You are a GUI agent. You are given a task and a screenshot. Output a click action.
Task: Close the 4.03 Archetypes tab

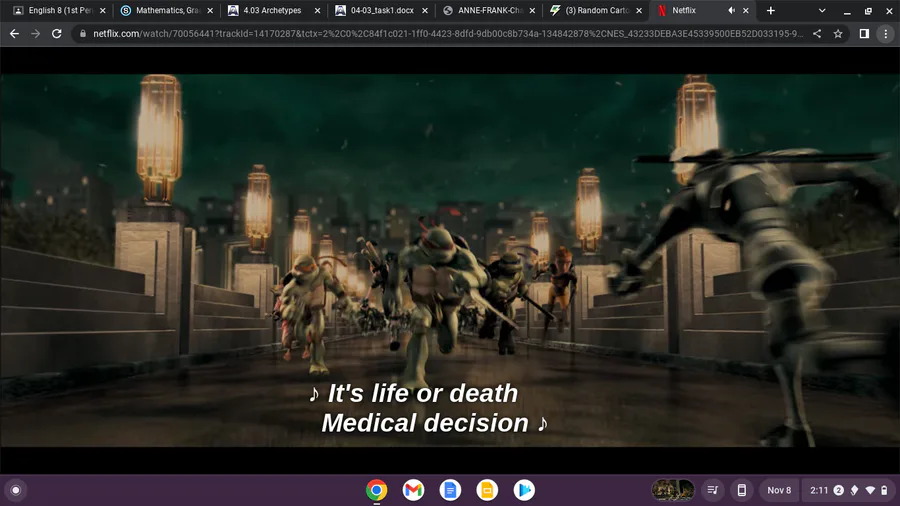(317, 10)
